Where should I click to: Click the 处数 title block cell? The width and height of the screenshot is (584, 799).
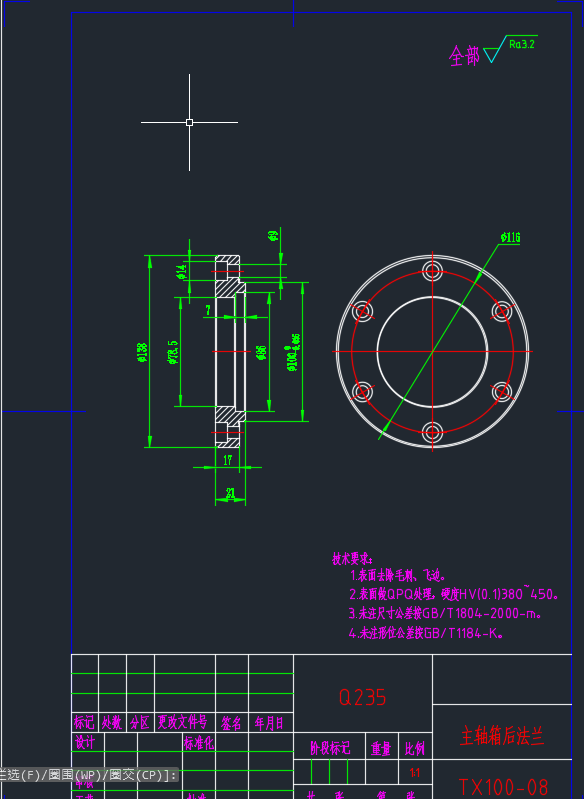click(x=112, y=723)
